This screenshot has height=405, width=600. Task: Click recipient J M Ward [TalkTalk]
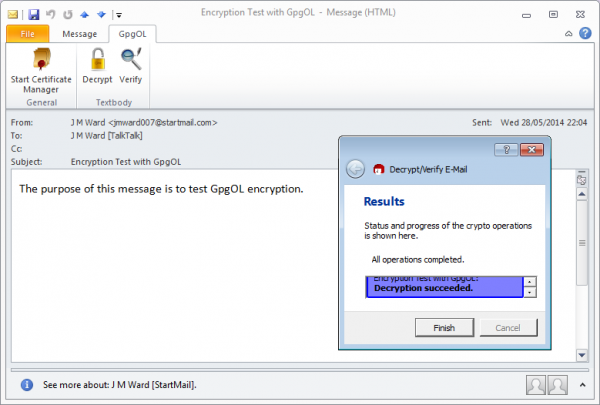[106, 136]
